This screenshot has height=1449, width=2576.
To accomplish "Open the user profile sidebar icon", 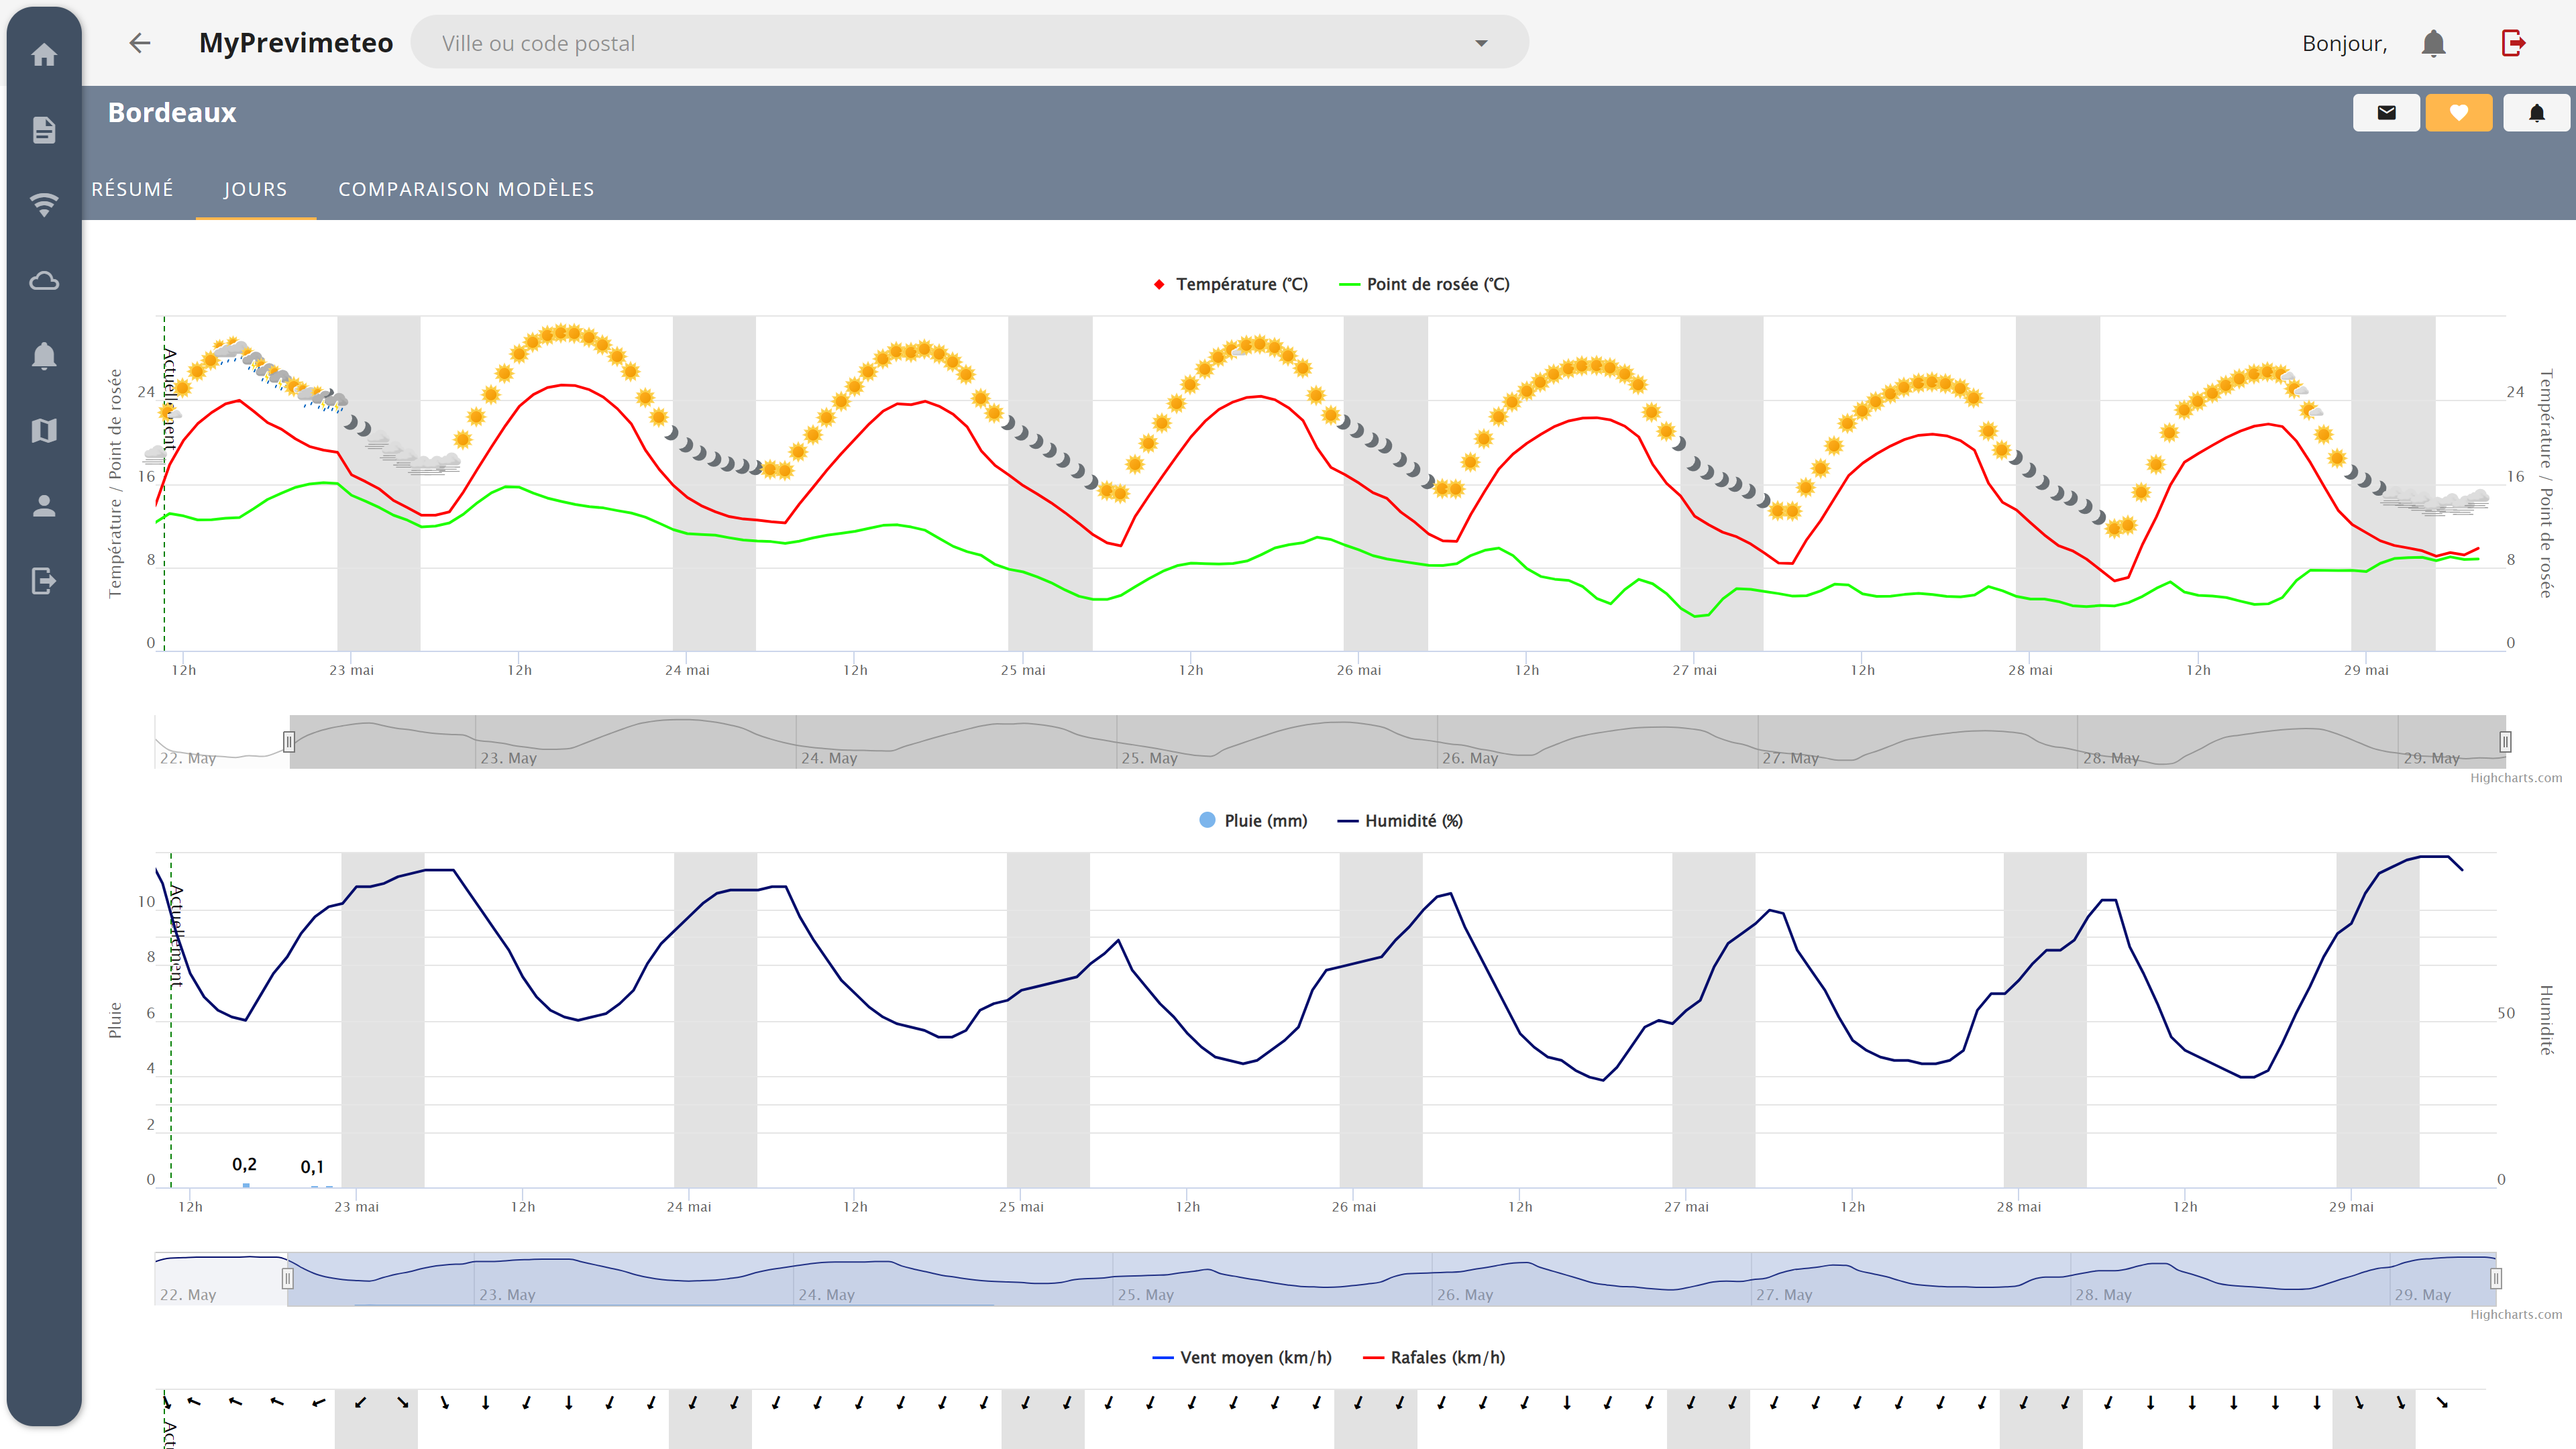I will click(x=44, y=506).
